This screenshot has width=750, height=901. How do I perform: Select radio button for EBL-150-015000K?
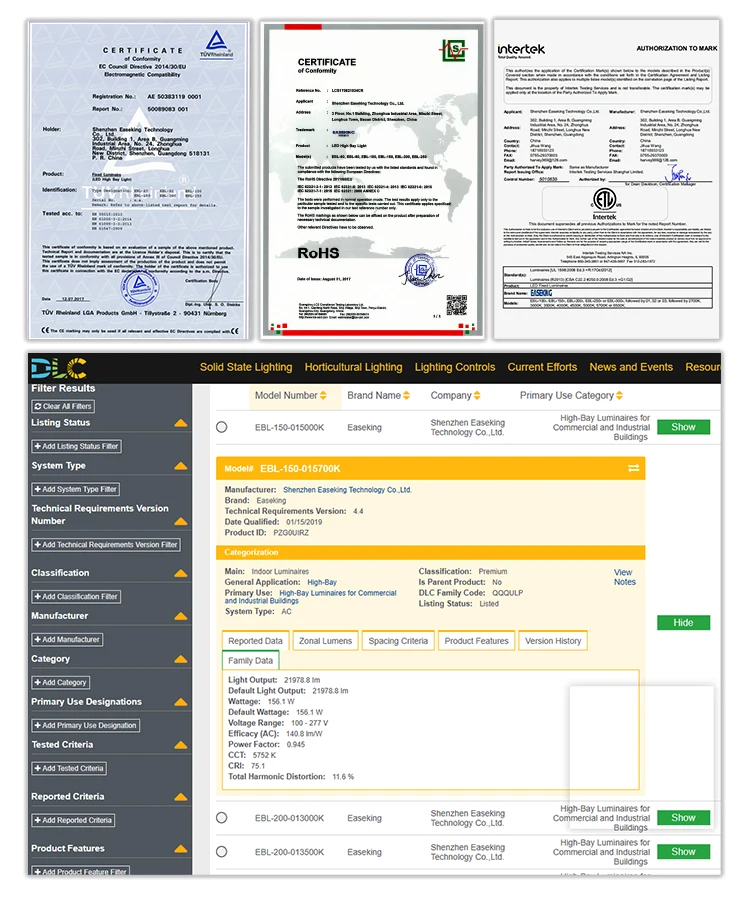tap(222, 427)
